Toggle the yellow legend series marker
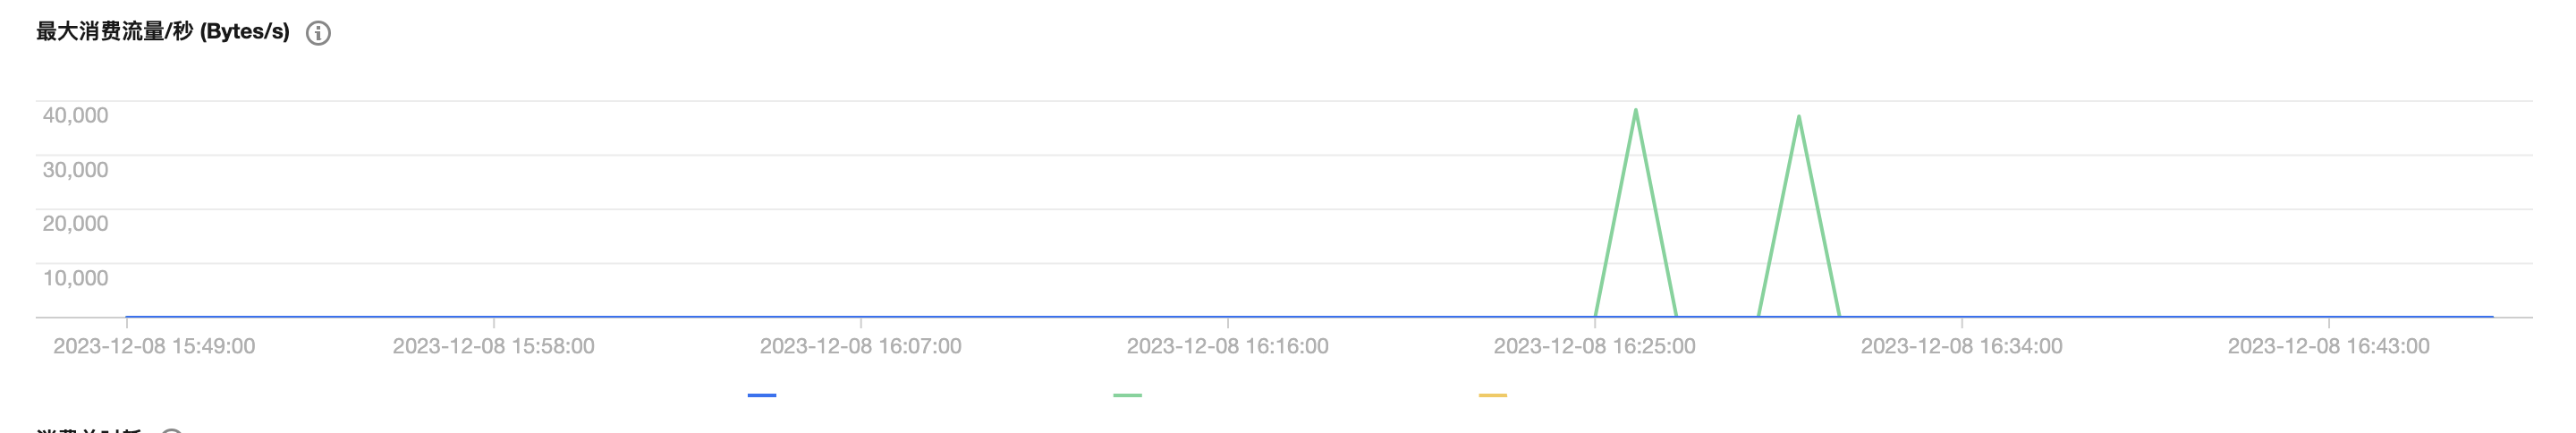The width and height of the screenshot is (2576, 433). 1493,395
